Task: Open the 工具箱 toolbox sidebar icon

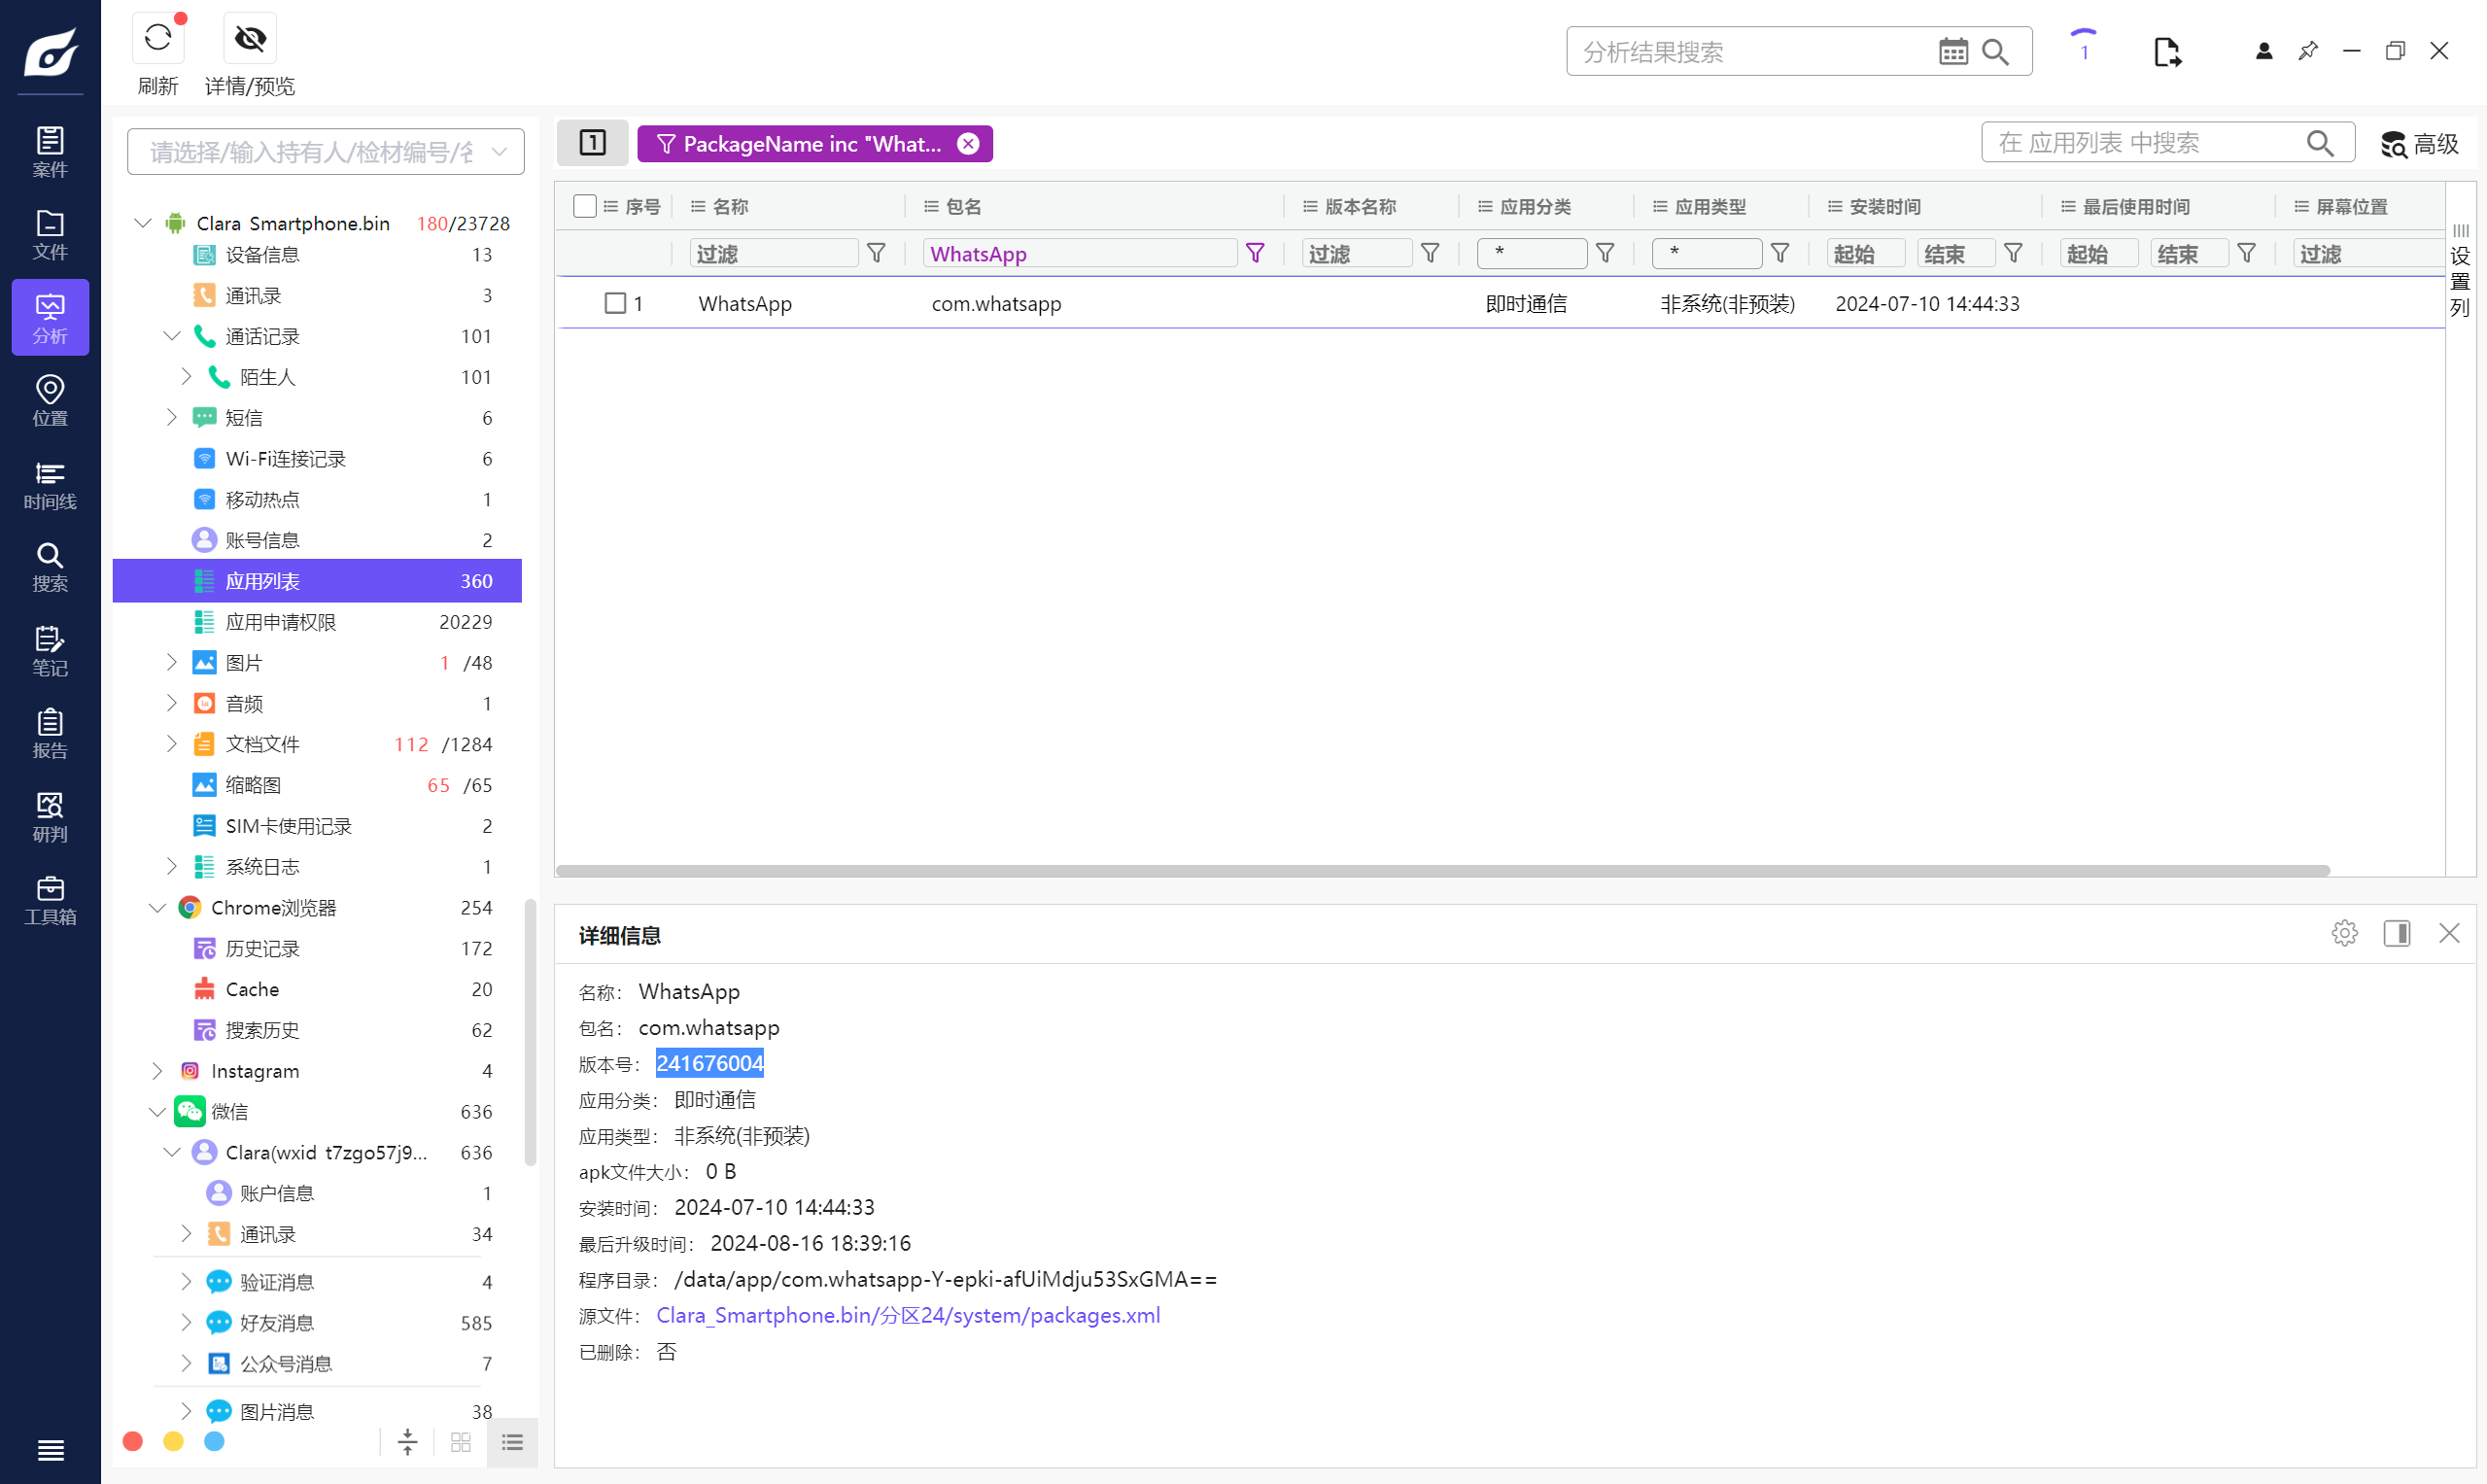Action: tap(50, 899)
